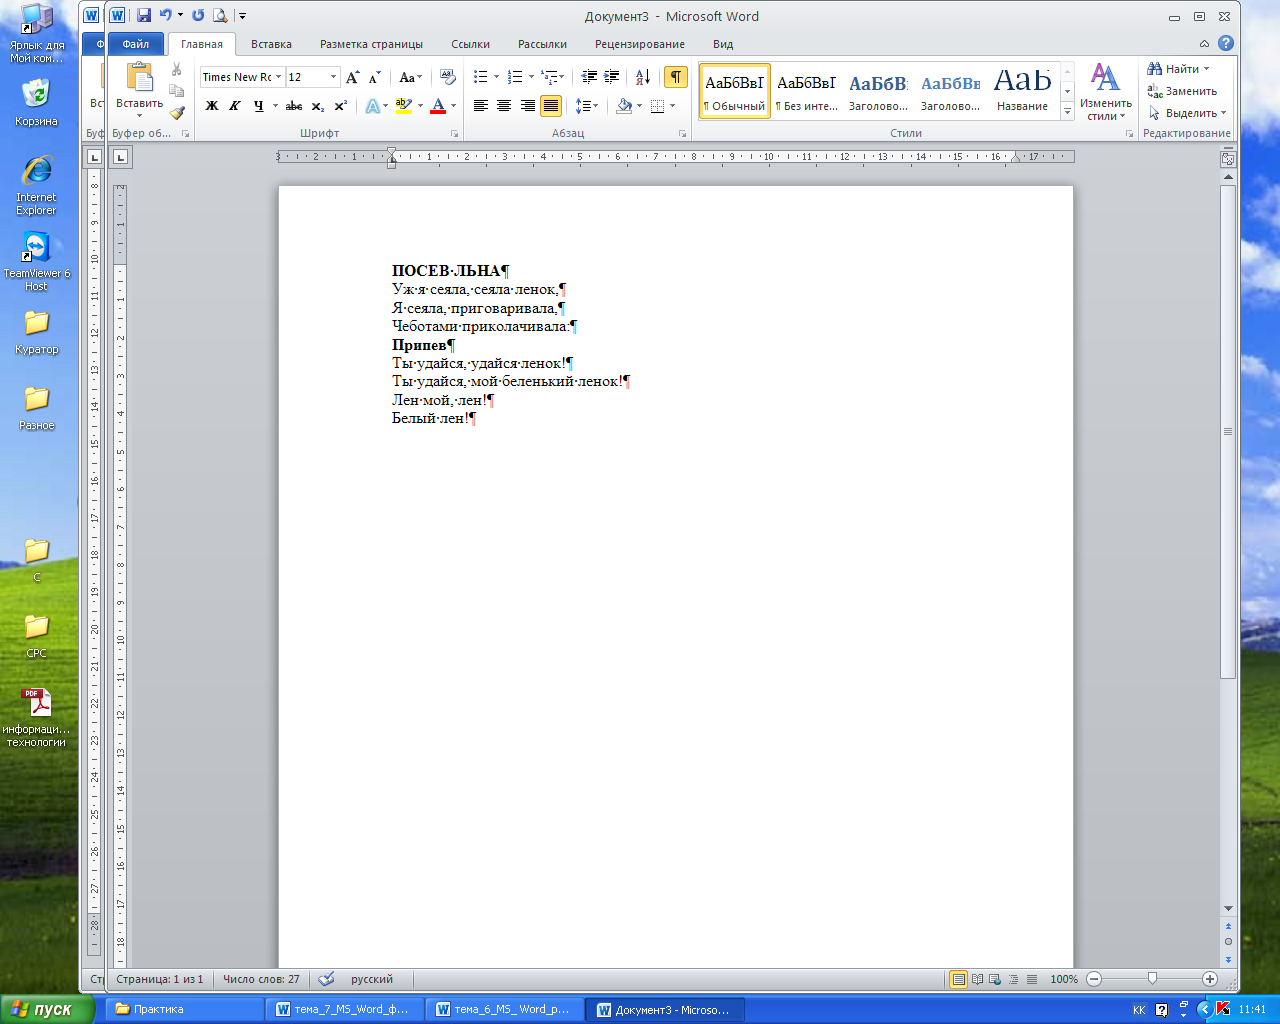The image size is (1280, 1024).
Task: Open borders dropdown arrow
Action: pyautogui.click(x=673, y=106)
